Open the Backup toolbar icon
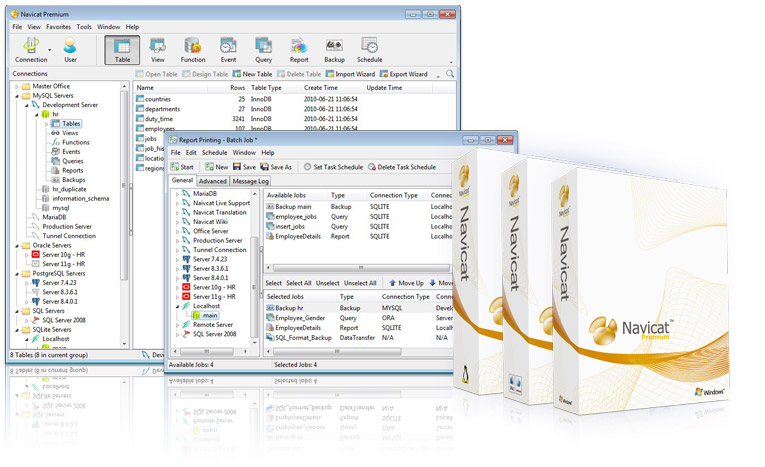 click(x=334, y=49)
